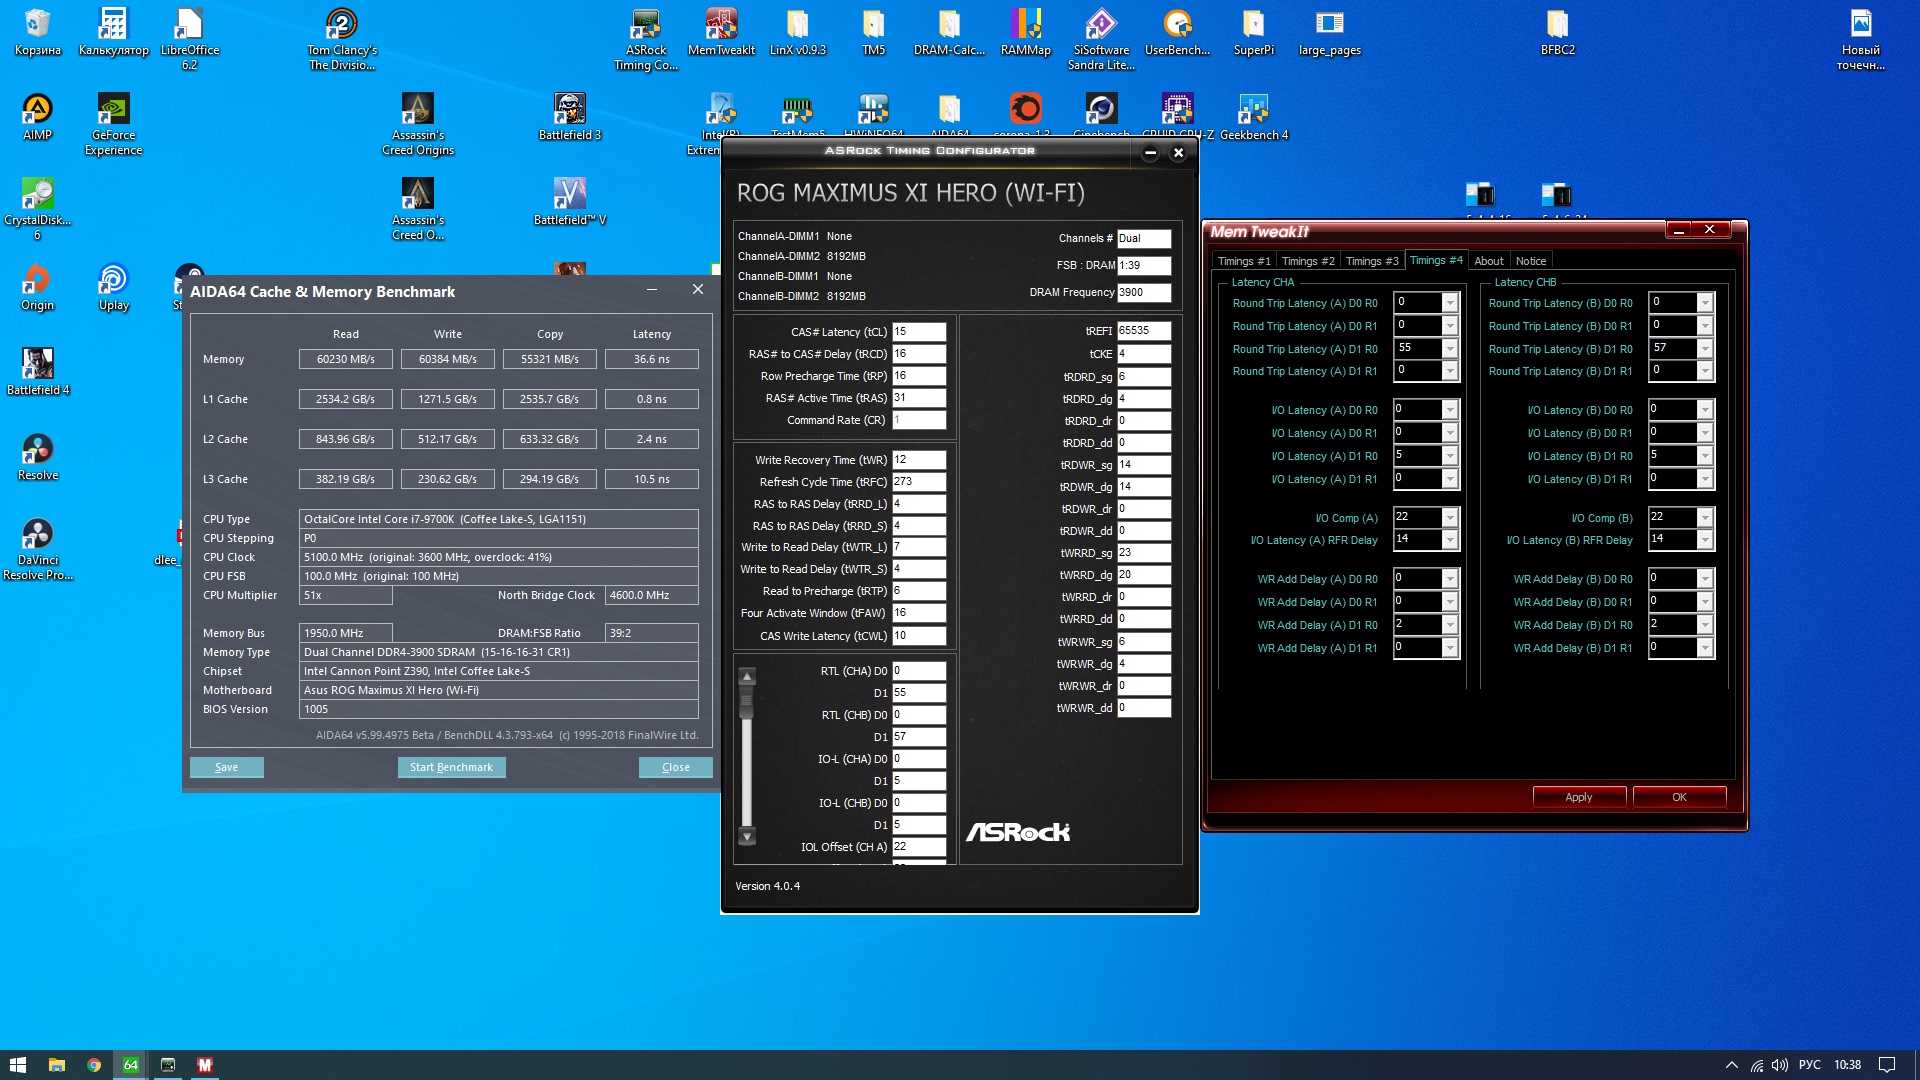The width and height of the screenshot is (1920, 1080).
Task: Switch to the About tab in MemTweakIt
Action: click(x=1488, y=261)
